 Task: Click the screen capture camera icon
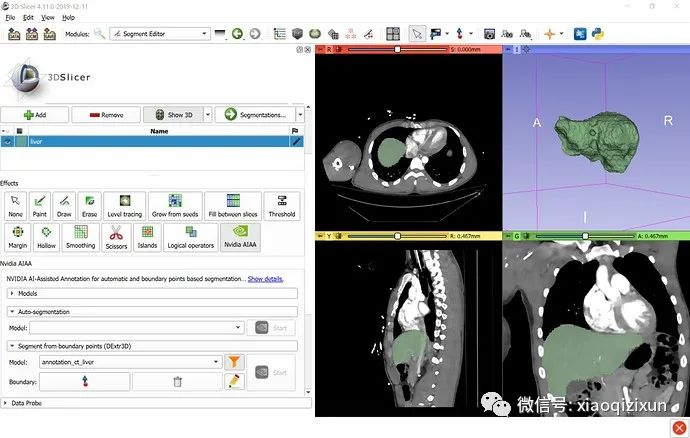489,34
